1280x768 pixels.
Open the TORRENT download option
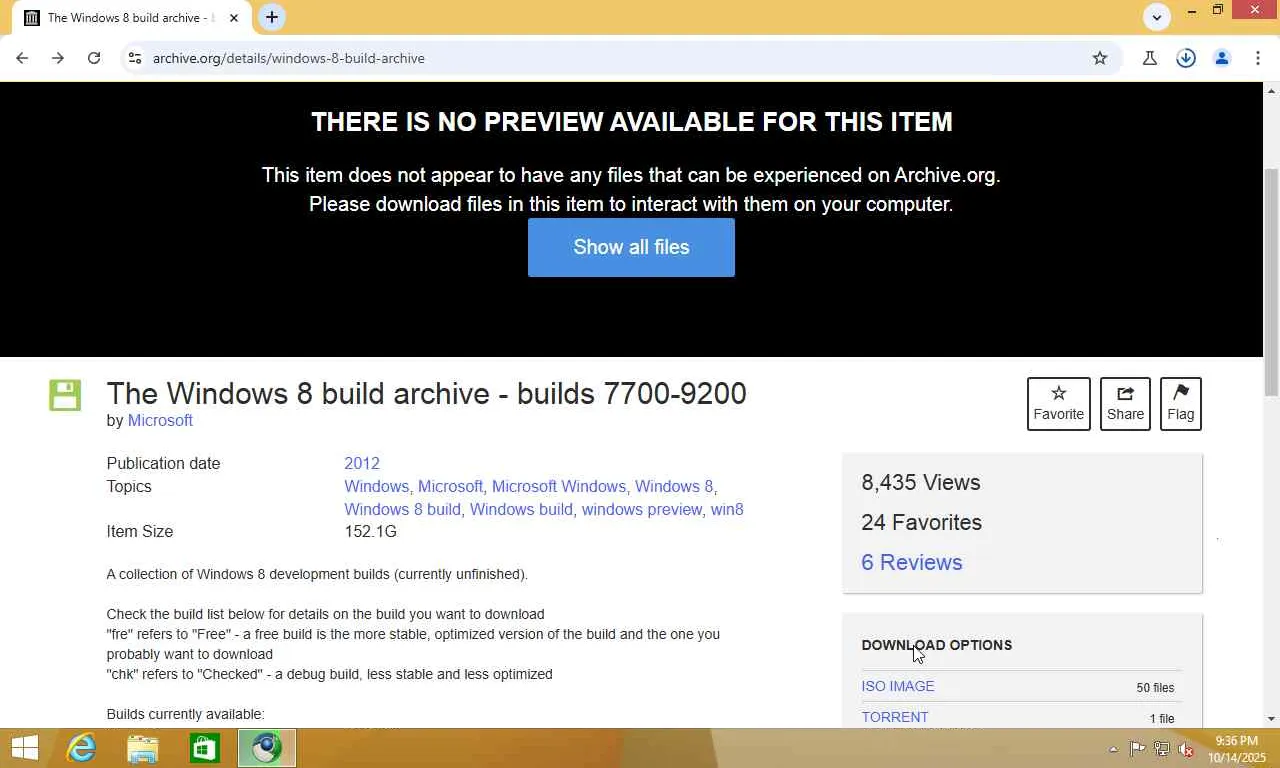point(895,718)
